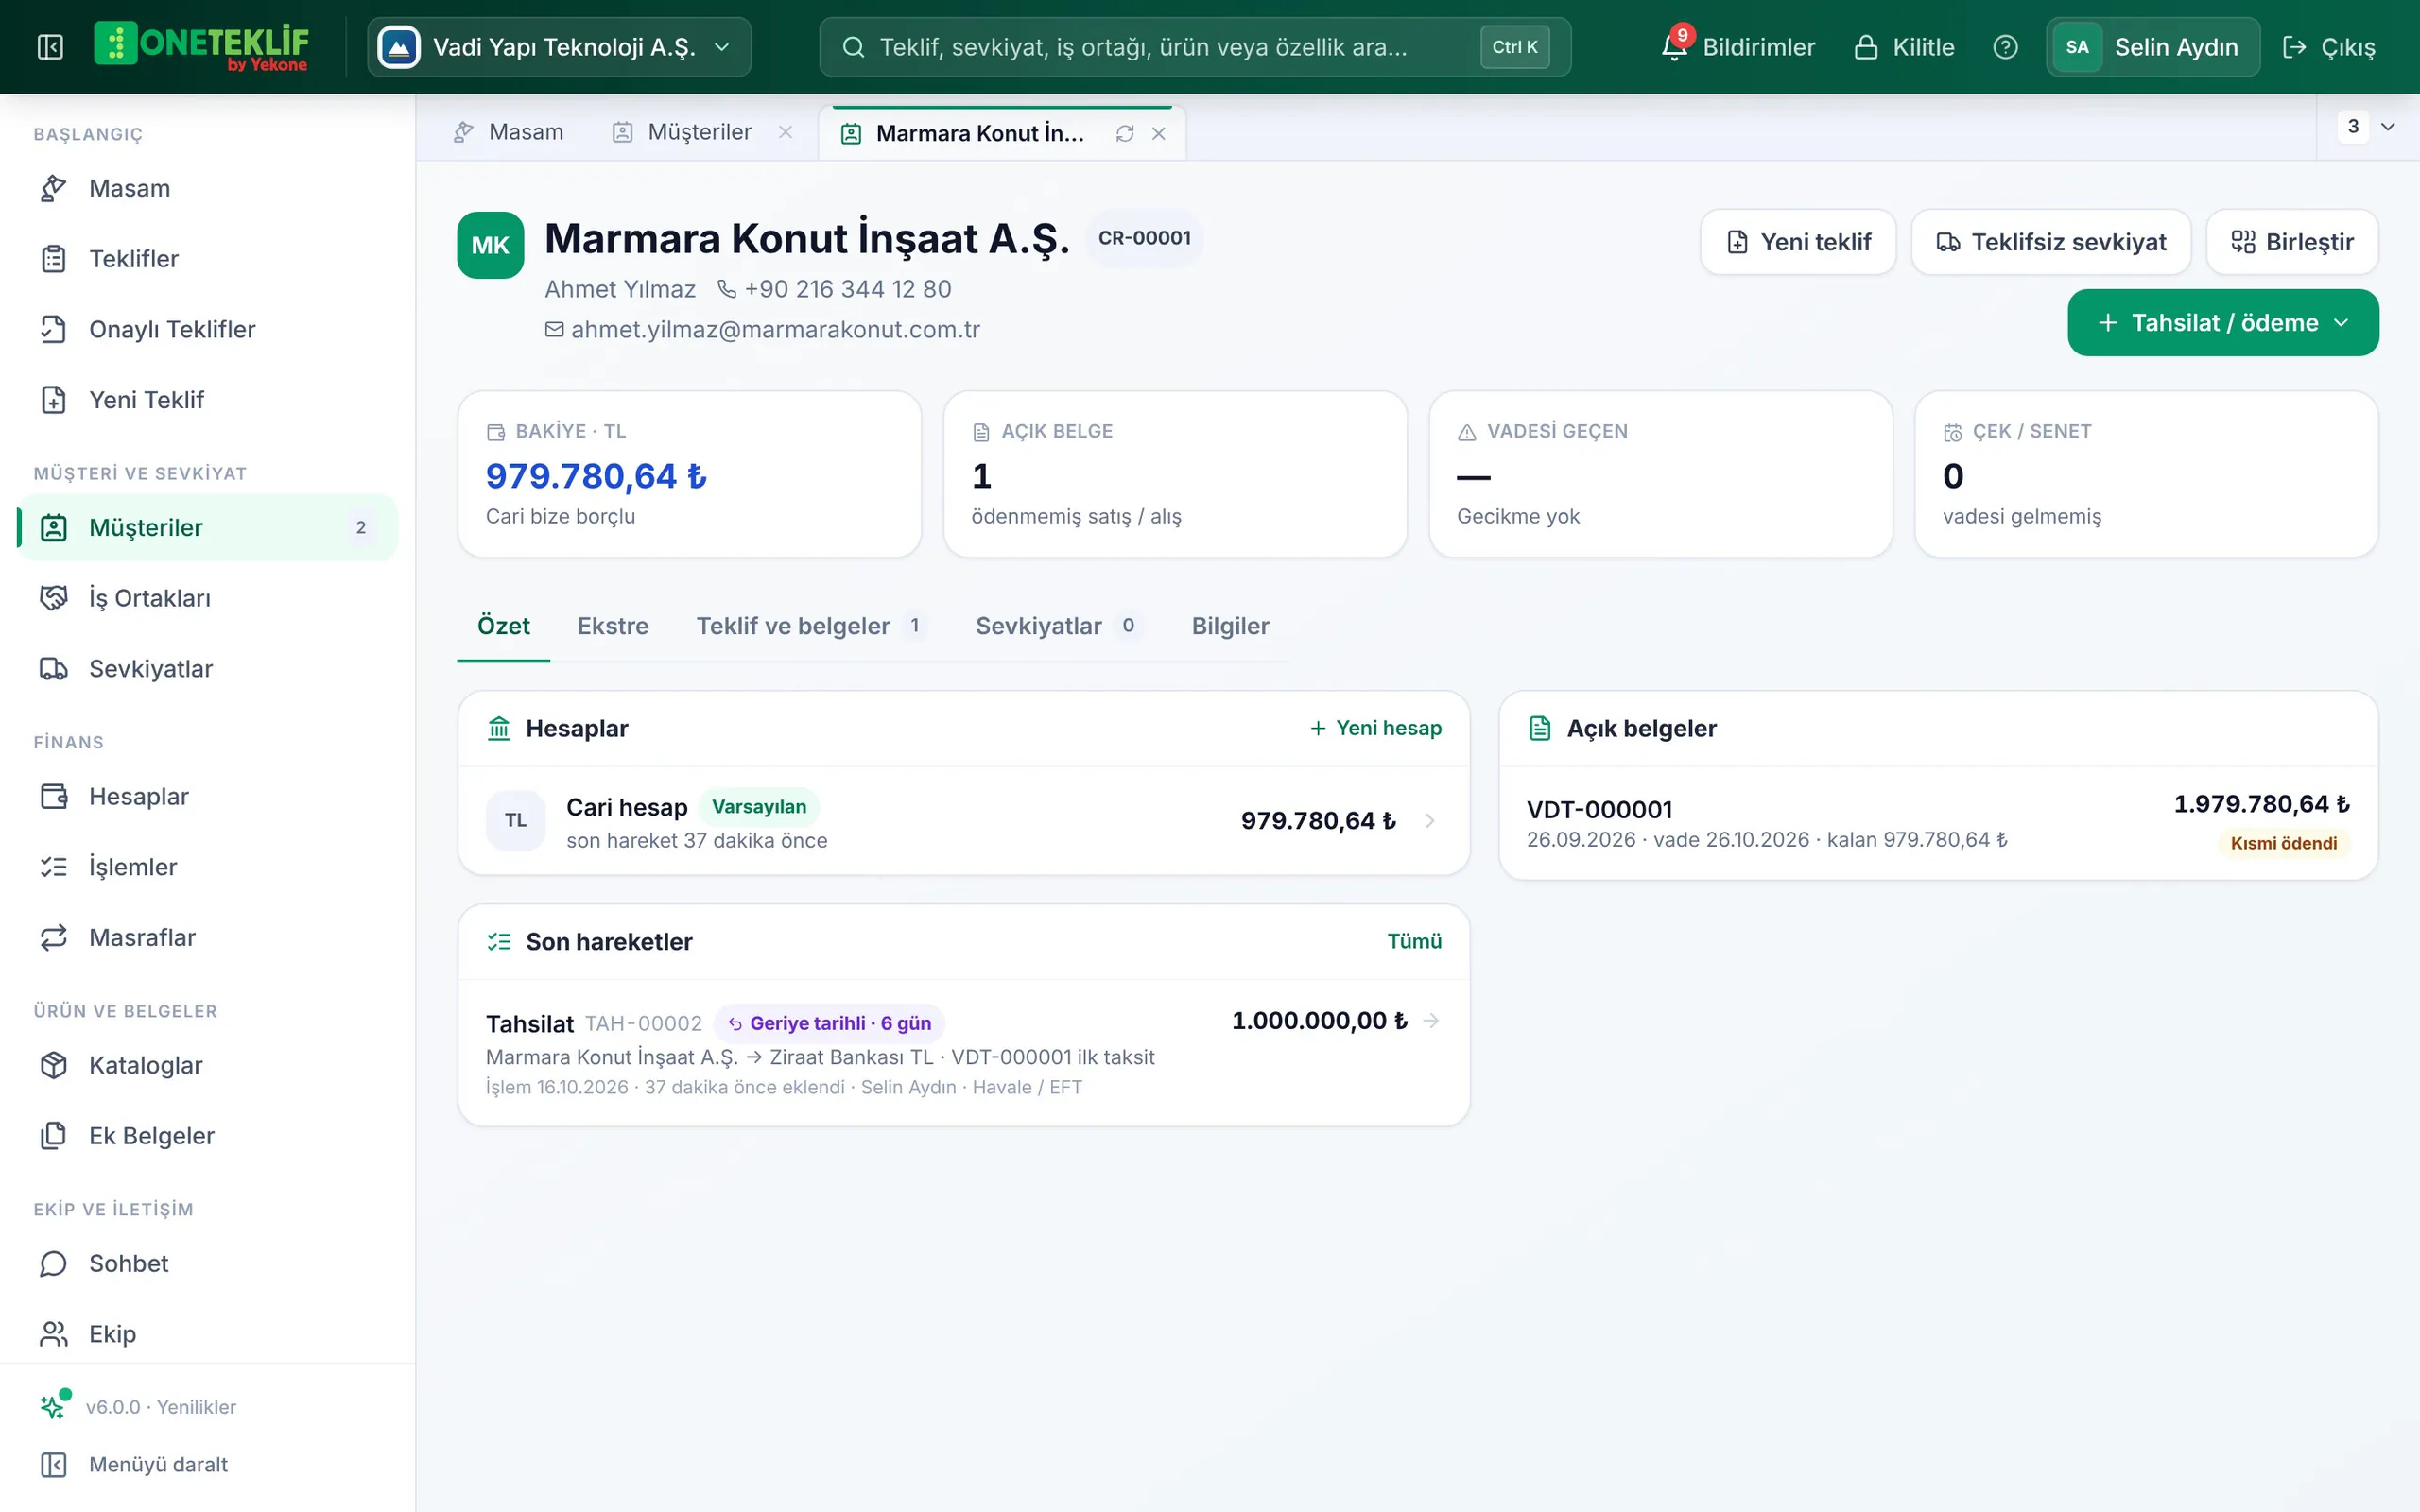Open İş Ortakları handshake item
Screen dimensions: 2420x1512
click(x=208, y=598)
